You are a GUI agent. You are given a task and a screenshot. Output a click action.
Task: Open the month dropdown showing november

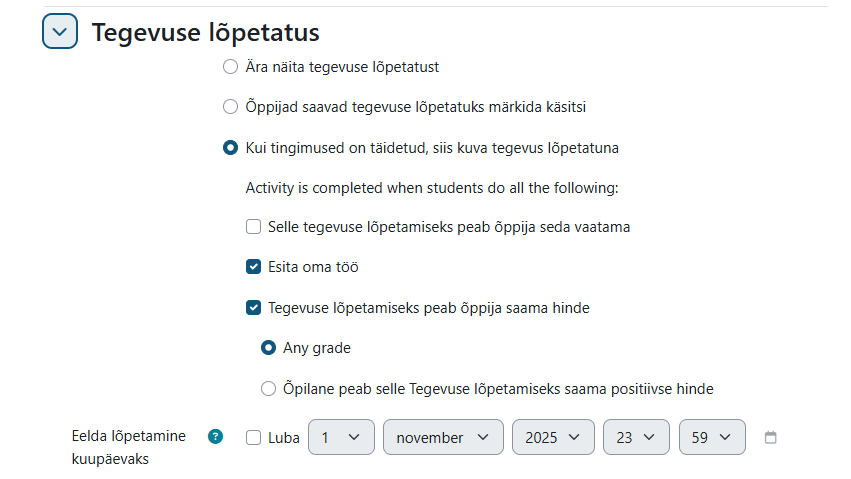[x=442, y=437]
